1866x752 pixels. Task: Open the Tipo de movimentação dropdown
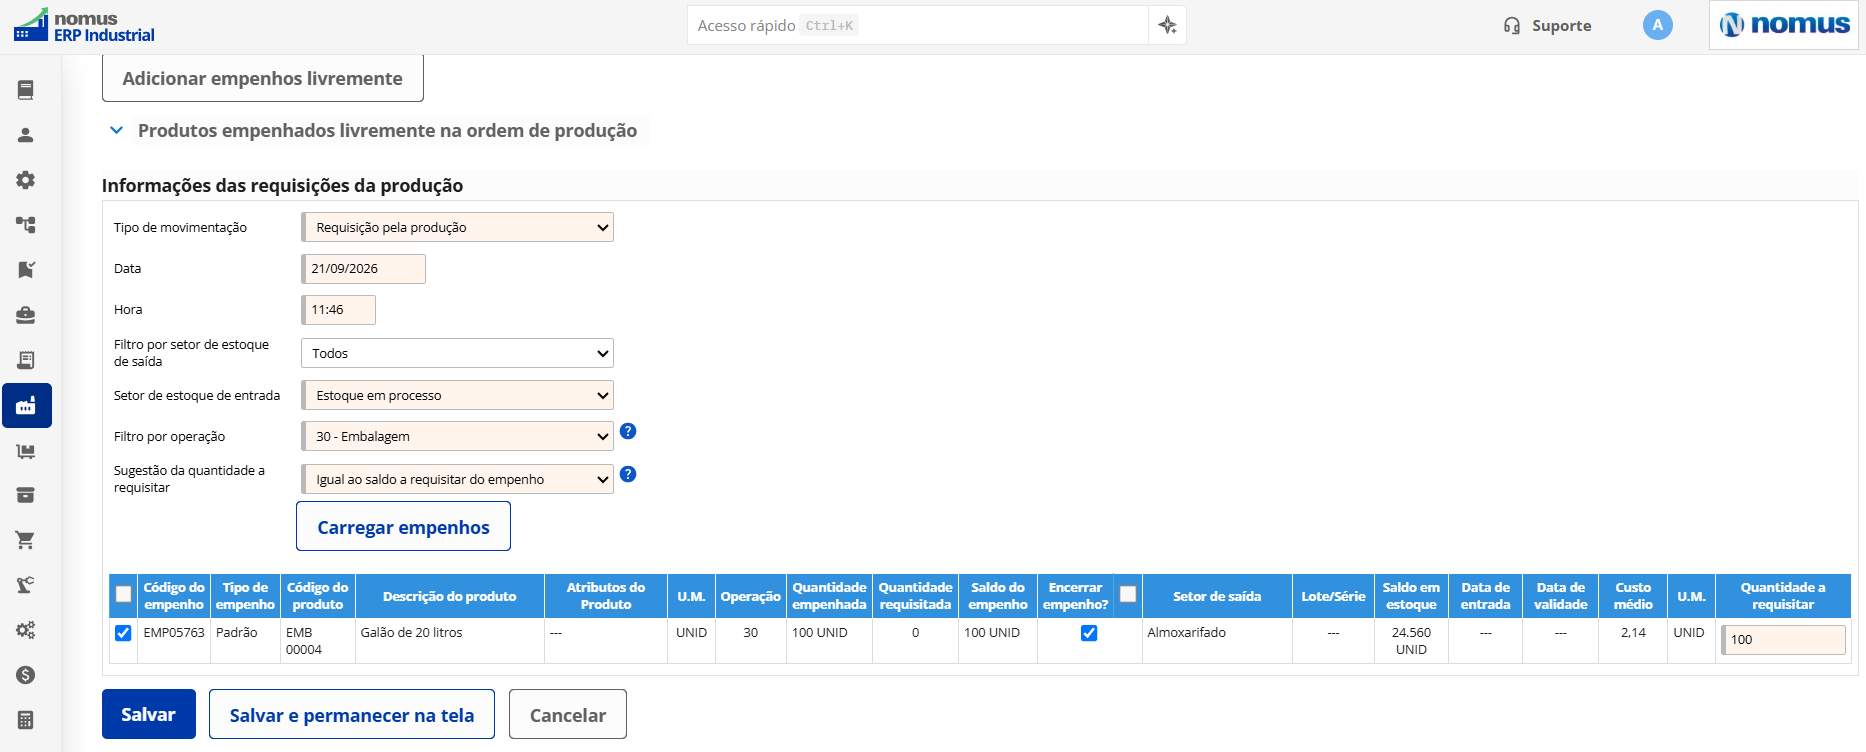click(x=458, y=227)
